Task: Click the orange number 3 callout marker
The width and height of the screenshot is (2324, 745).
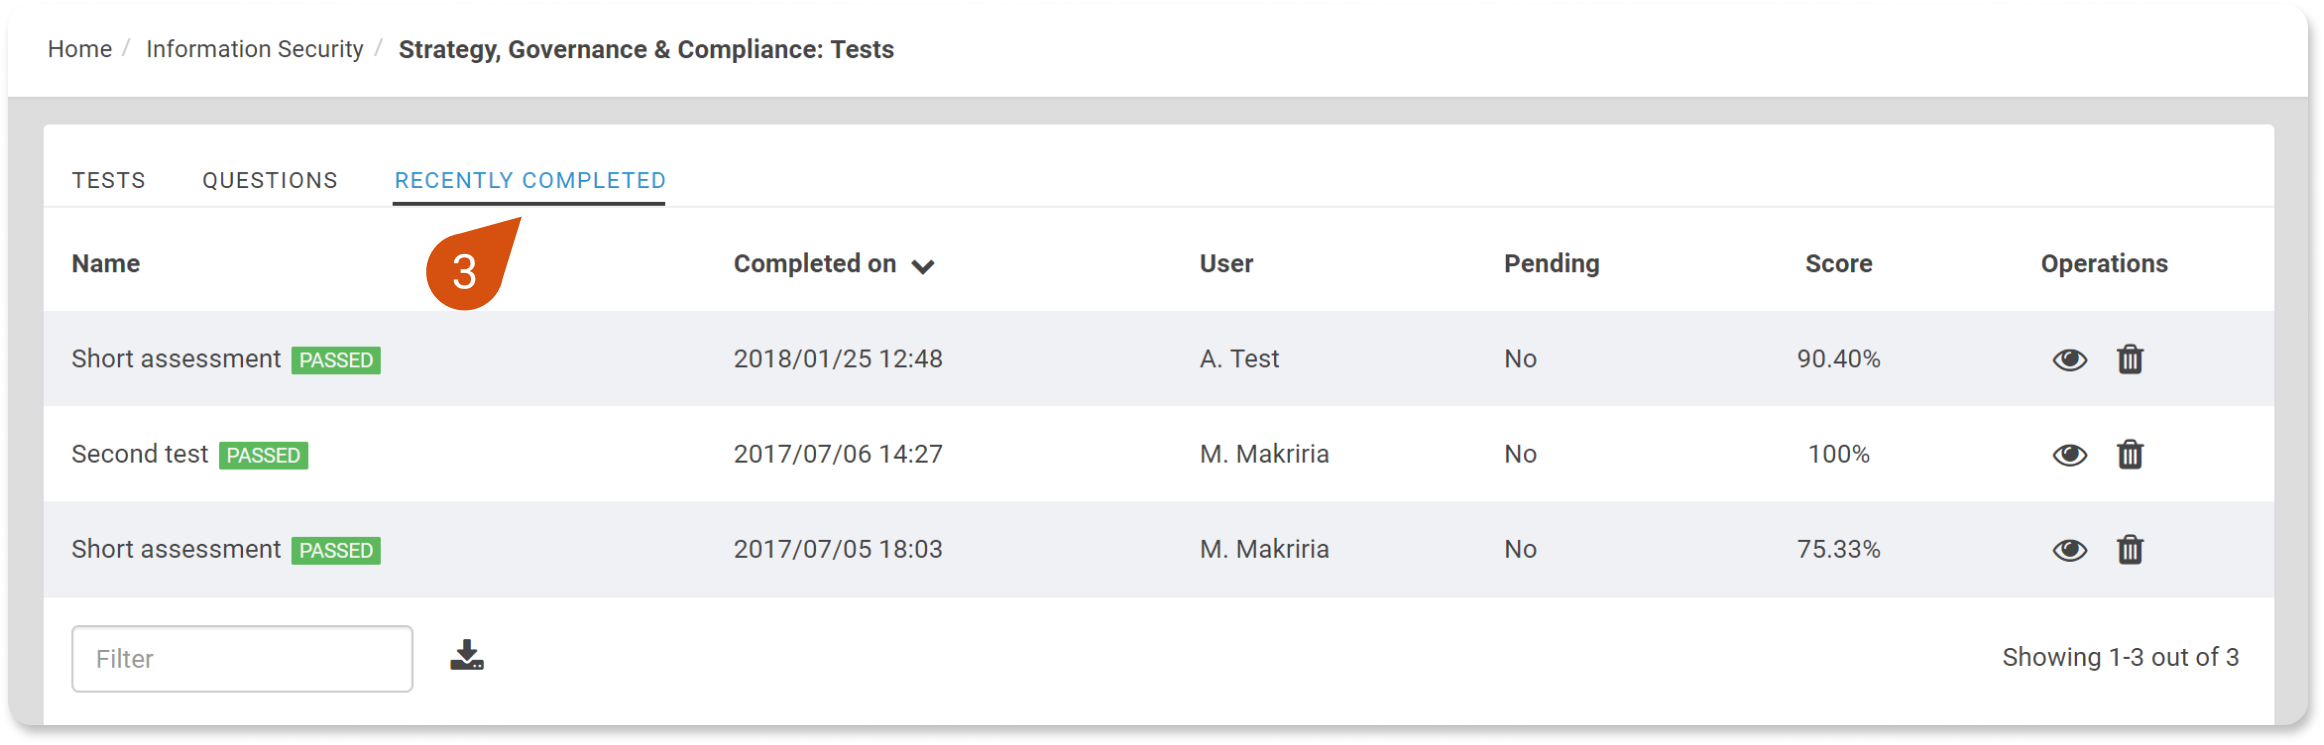Action: click(x=467, y=269)
